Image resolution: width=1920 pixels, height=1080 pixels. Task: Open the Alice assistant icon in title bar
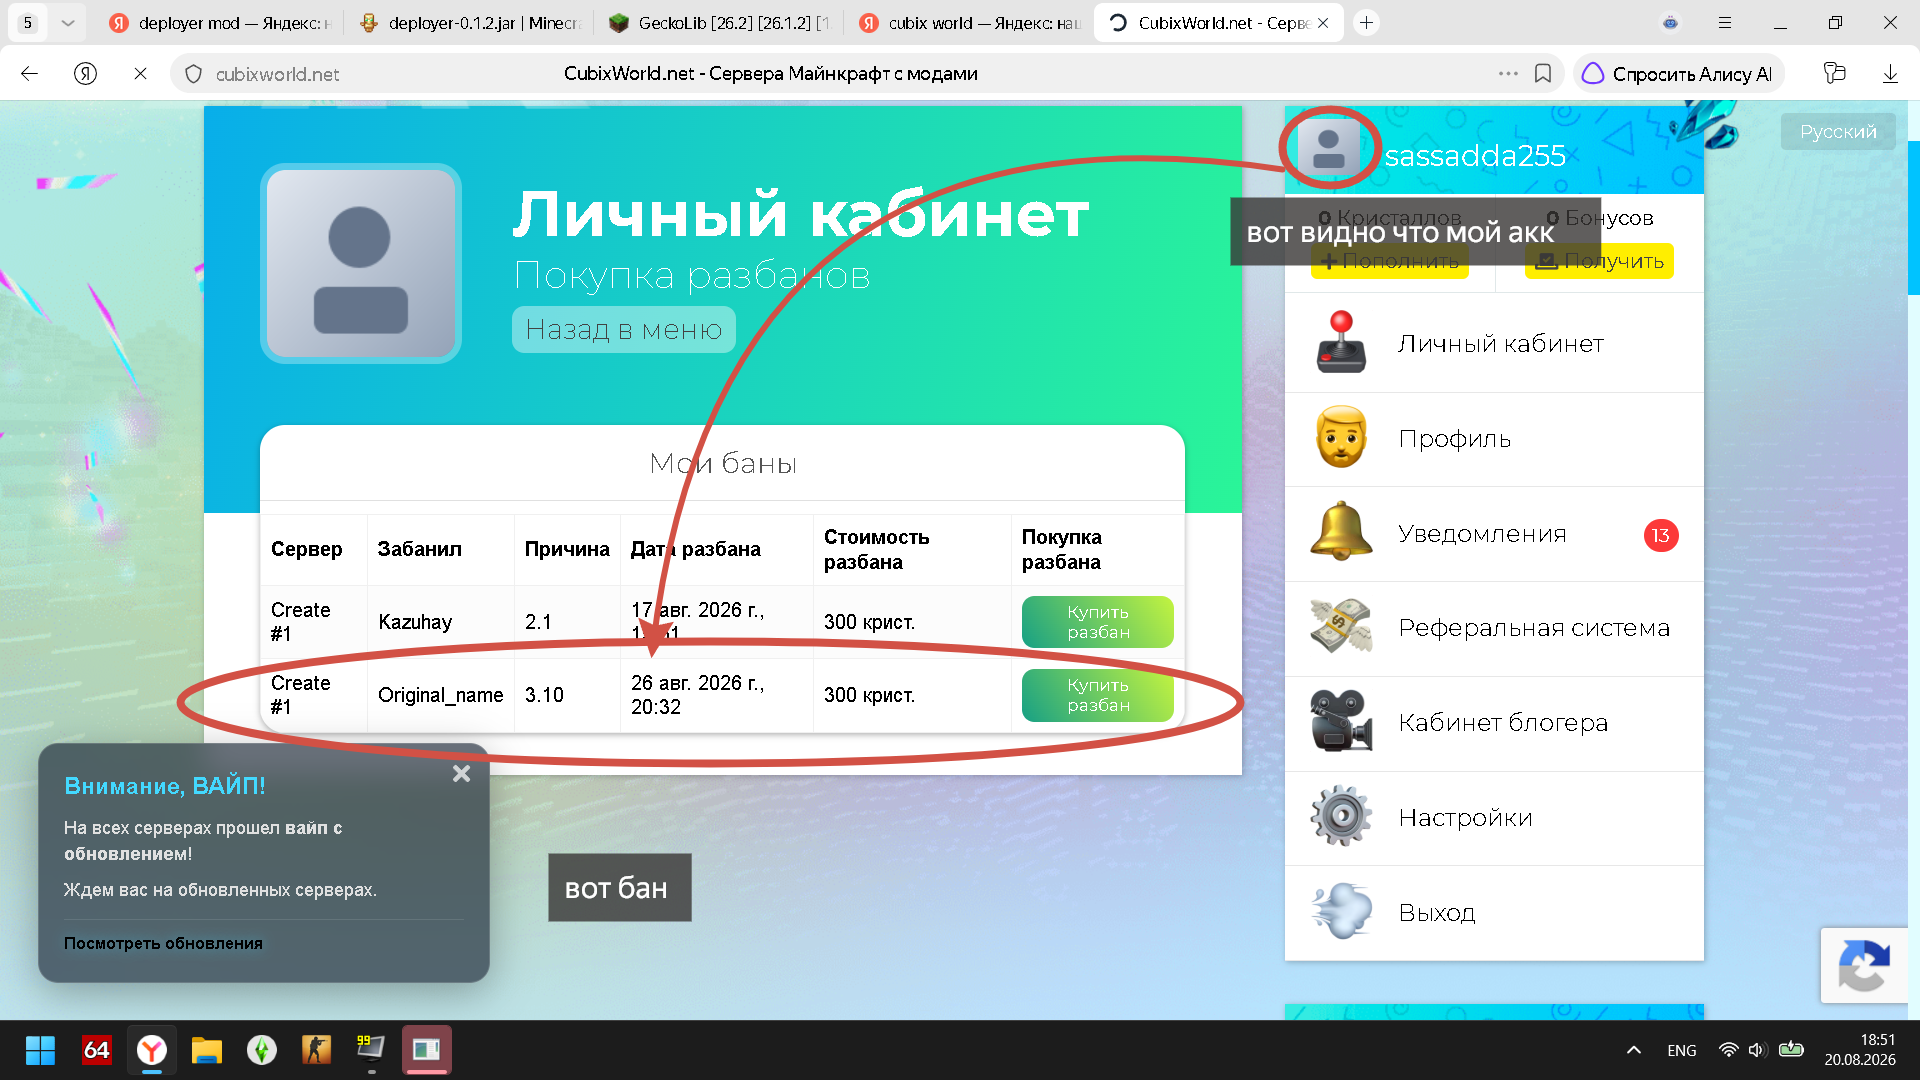click(1670, 22)
